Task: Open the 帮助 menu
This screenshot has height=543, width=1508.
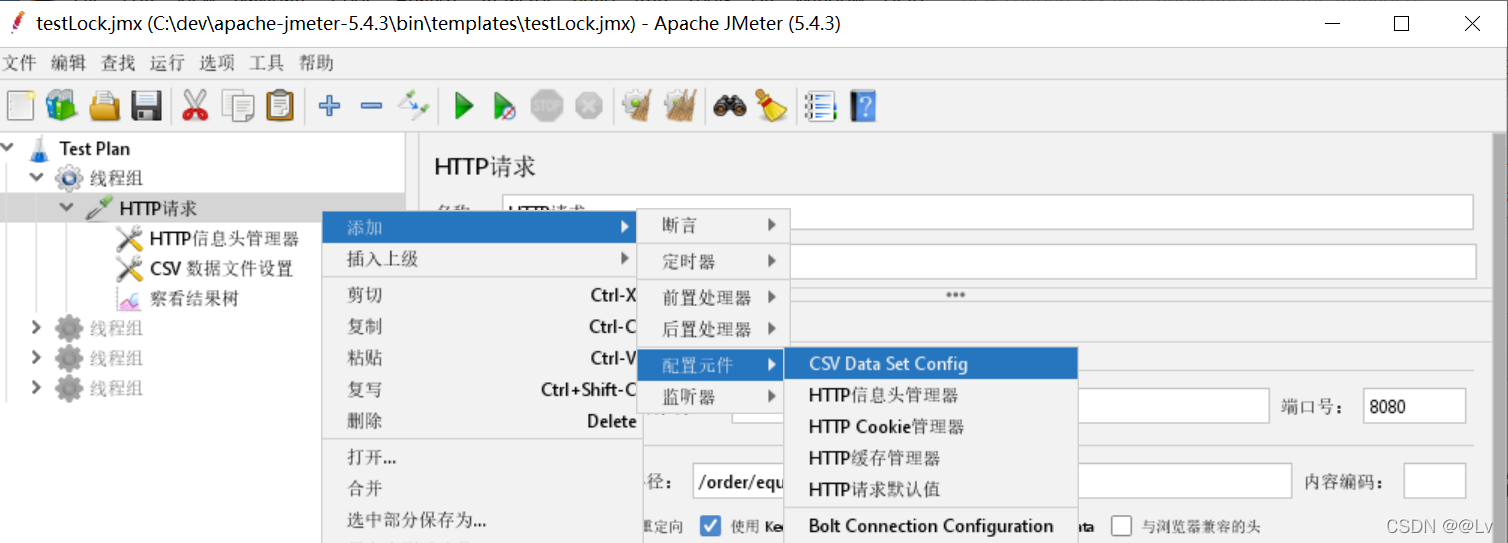Action: [x=316, y=63]
